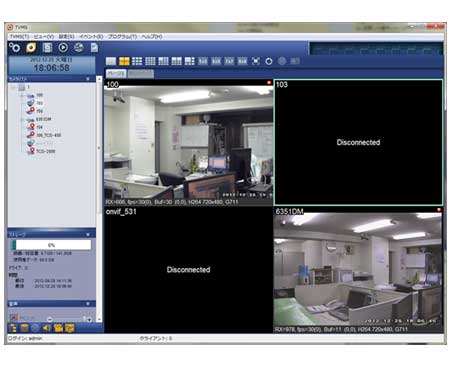Select the 3x3 grid layout icon

(137, 61)
